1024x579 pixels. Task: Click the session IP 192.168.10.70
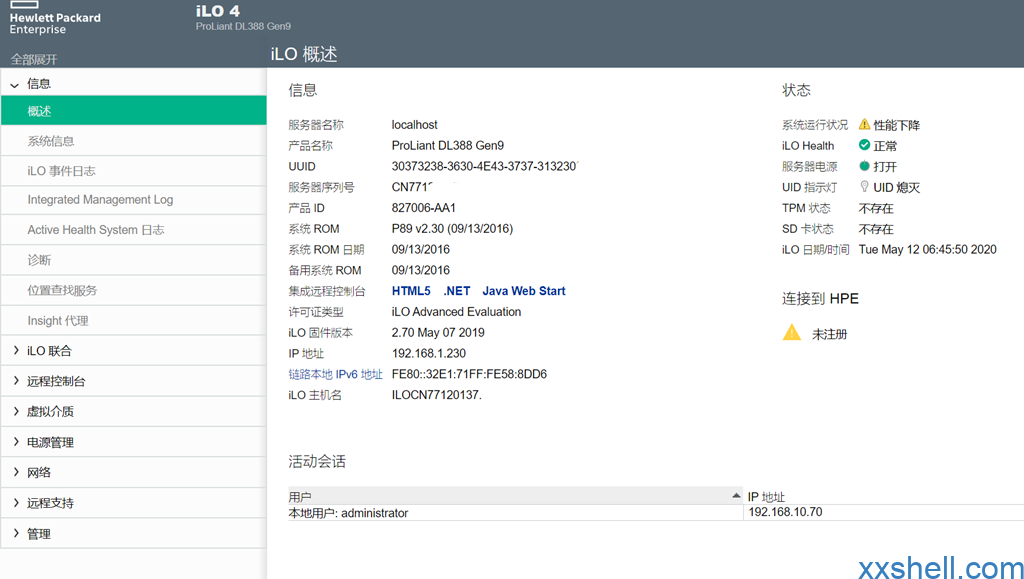pyautogui.click(x=785, y=512)
